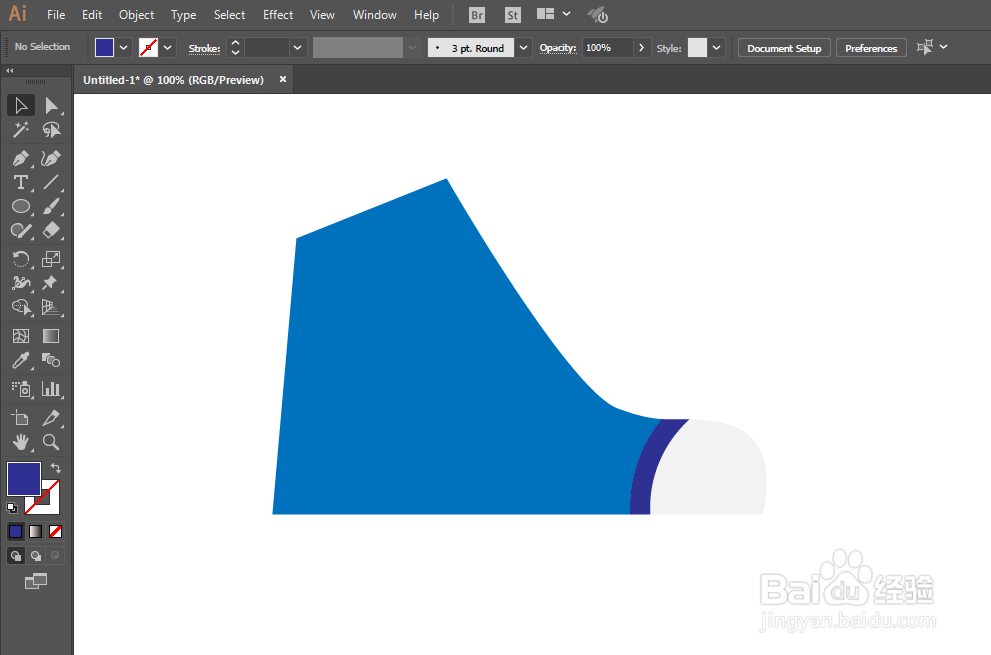
Task: Pick the Ellipse shape tool
Action: click(x=21, y=207)
